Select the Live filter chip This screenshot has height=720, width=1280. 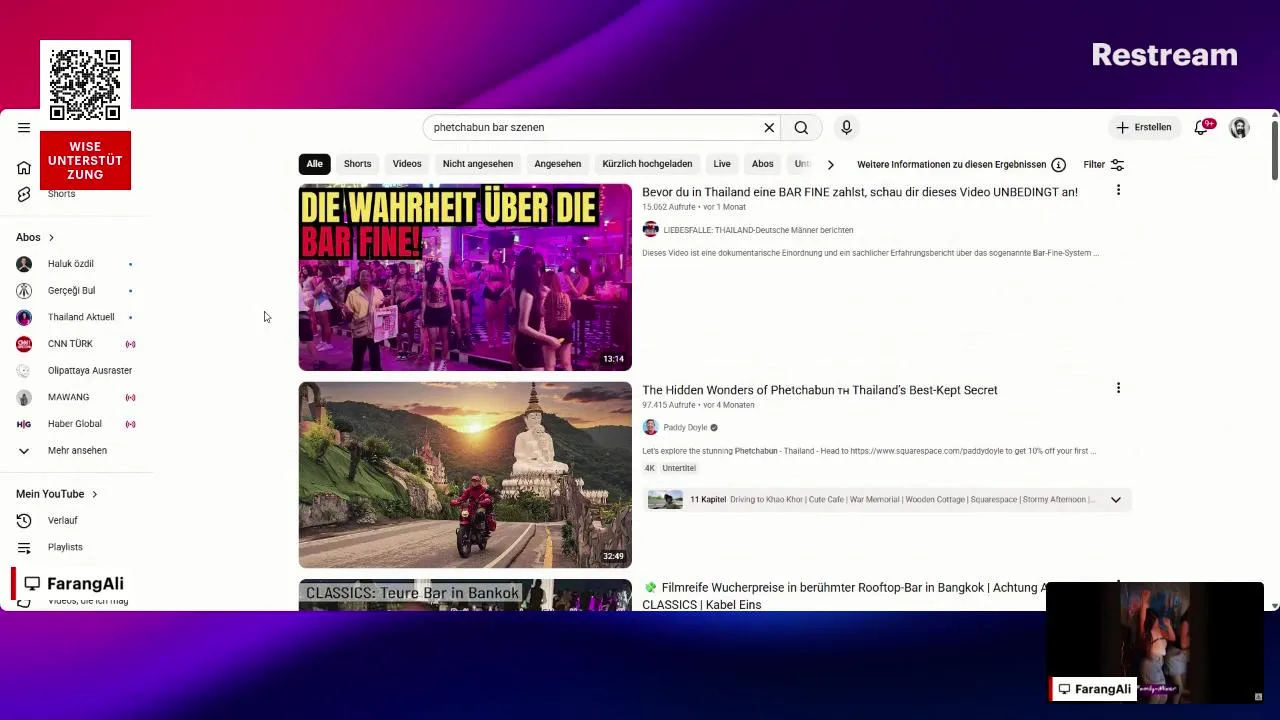coord(722,164)
